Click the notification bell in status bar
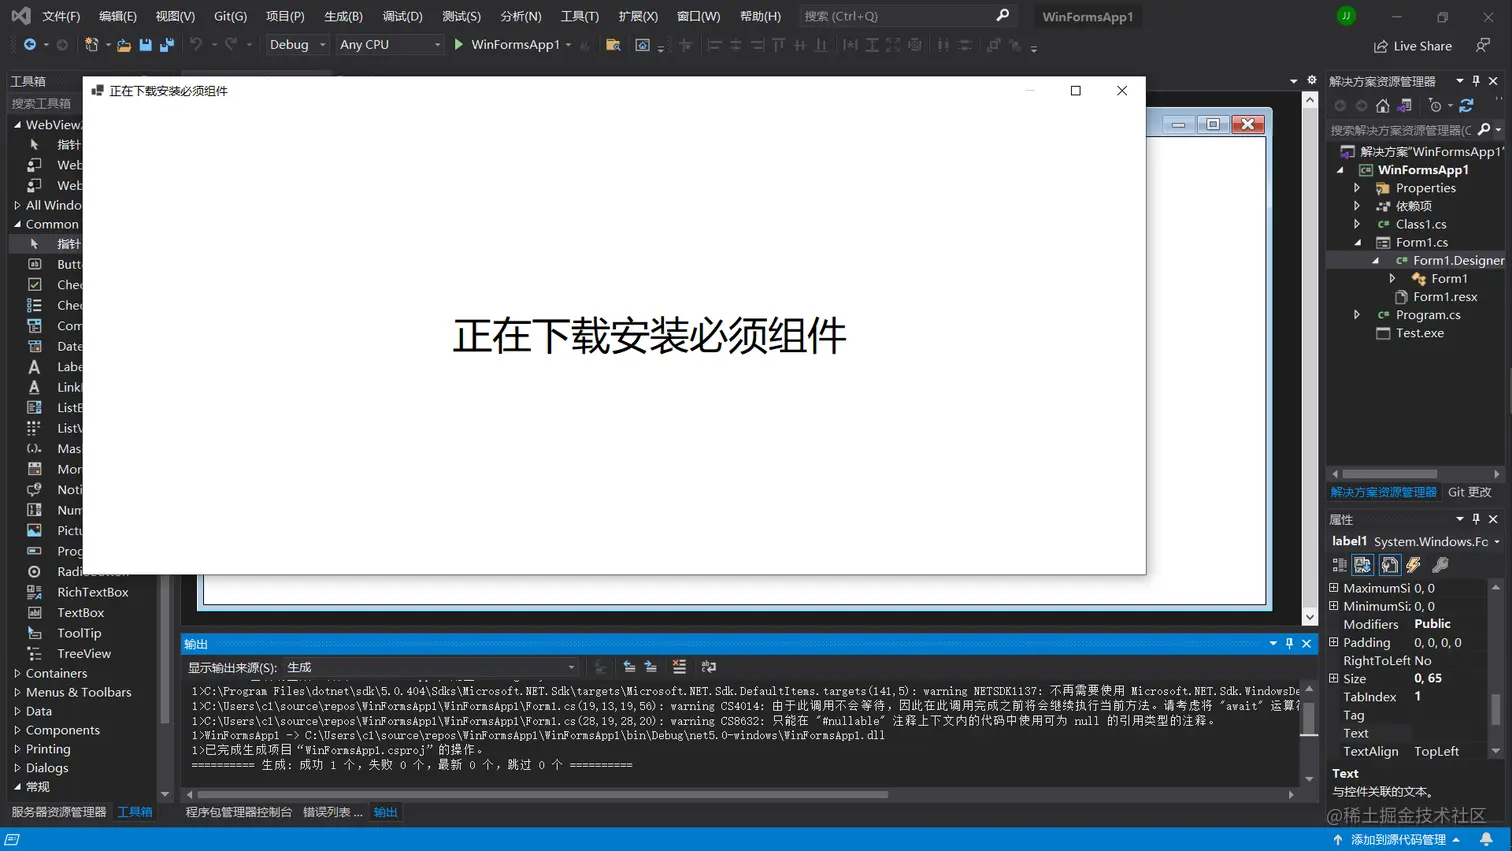Viewport: 1512px width, 851px height. (1487, 840)
